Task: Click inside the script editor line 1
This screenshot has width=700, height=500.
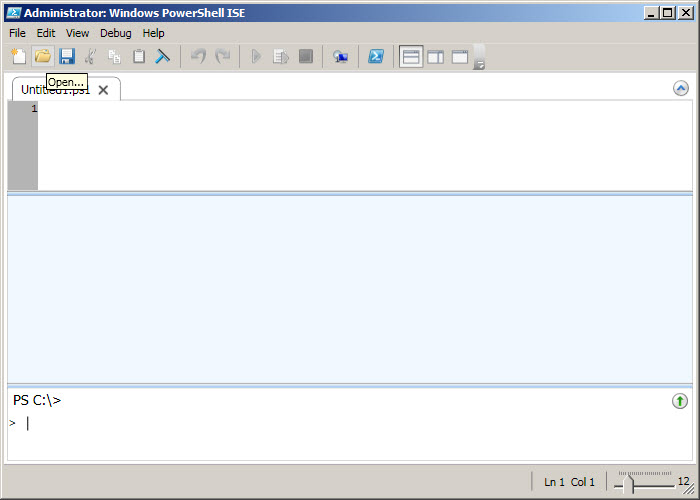Action: pos(364,109)
